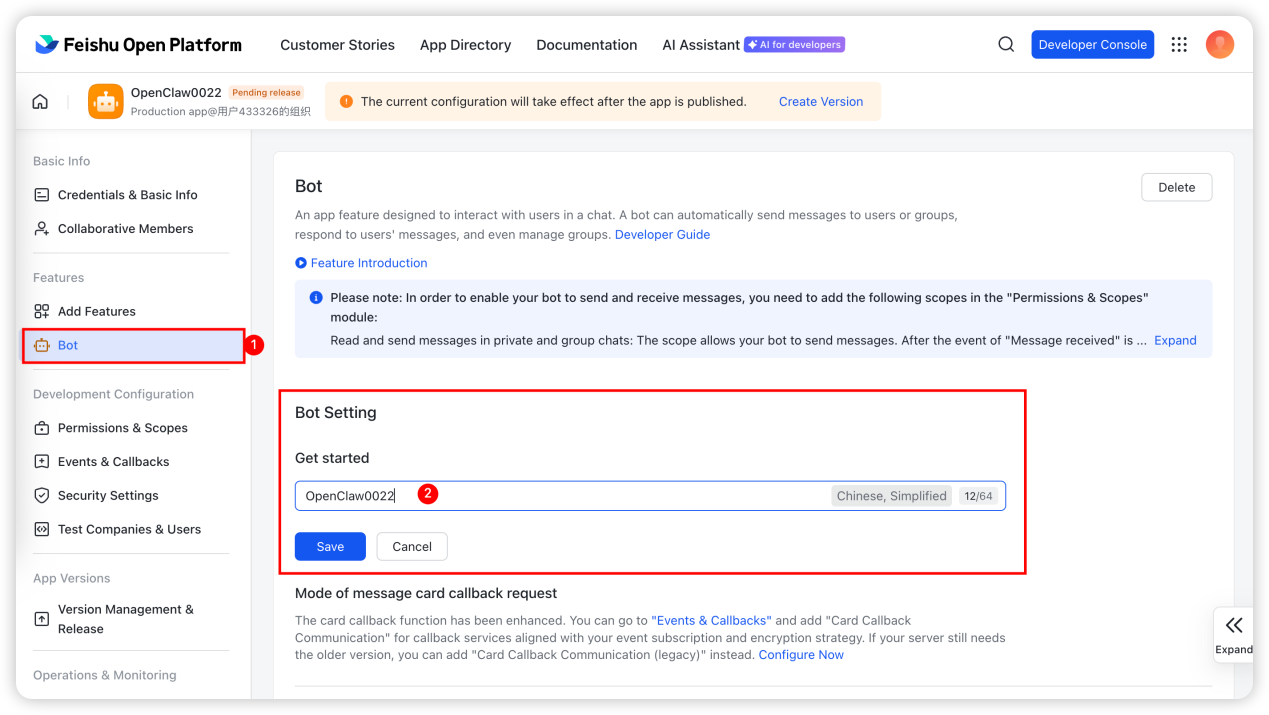
Task: Click the Feature Introduction play icon
Action: click(x=301, y=263)
